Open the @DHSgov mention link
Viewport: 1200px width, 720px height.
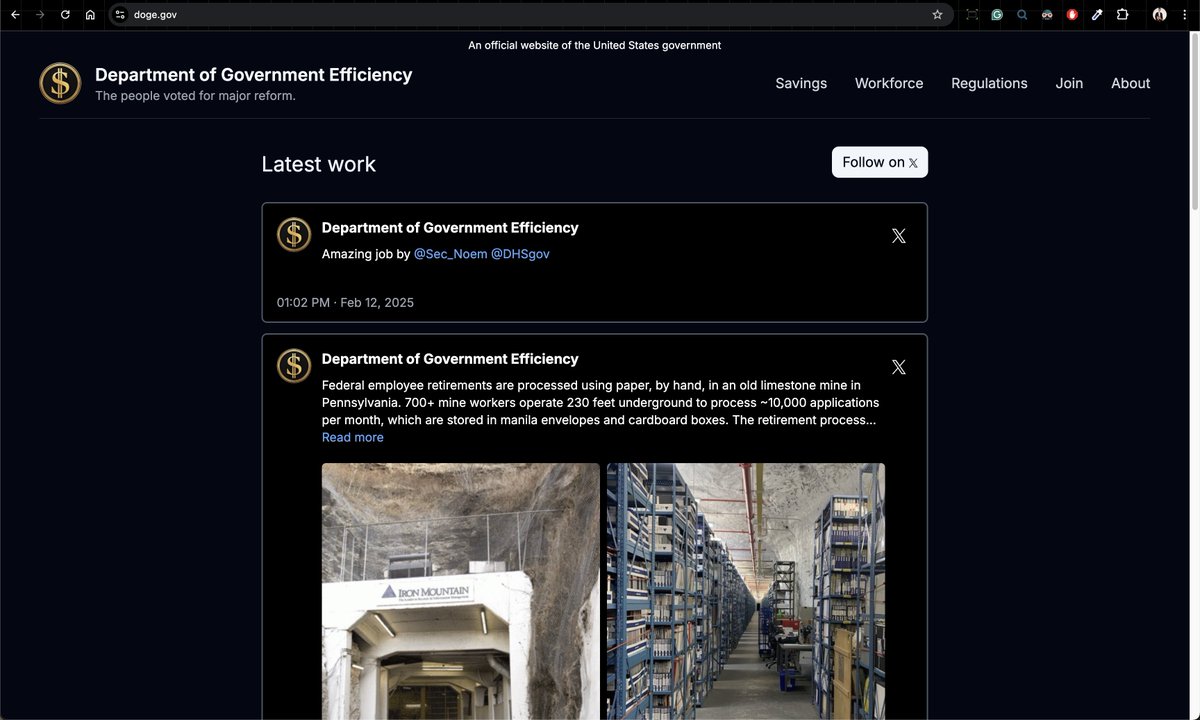point(520,254)
